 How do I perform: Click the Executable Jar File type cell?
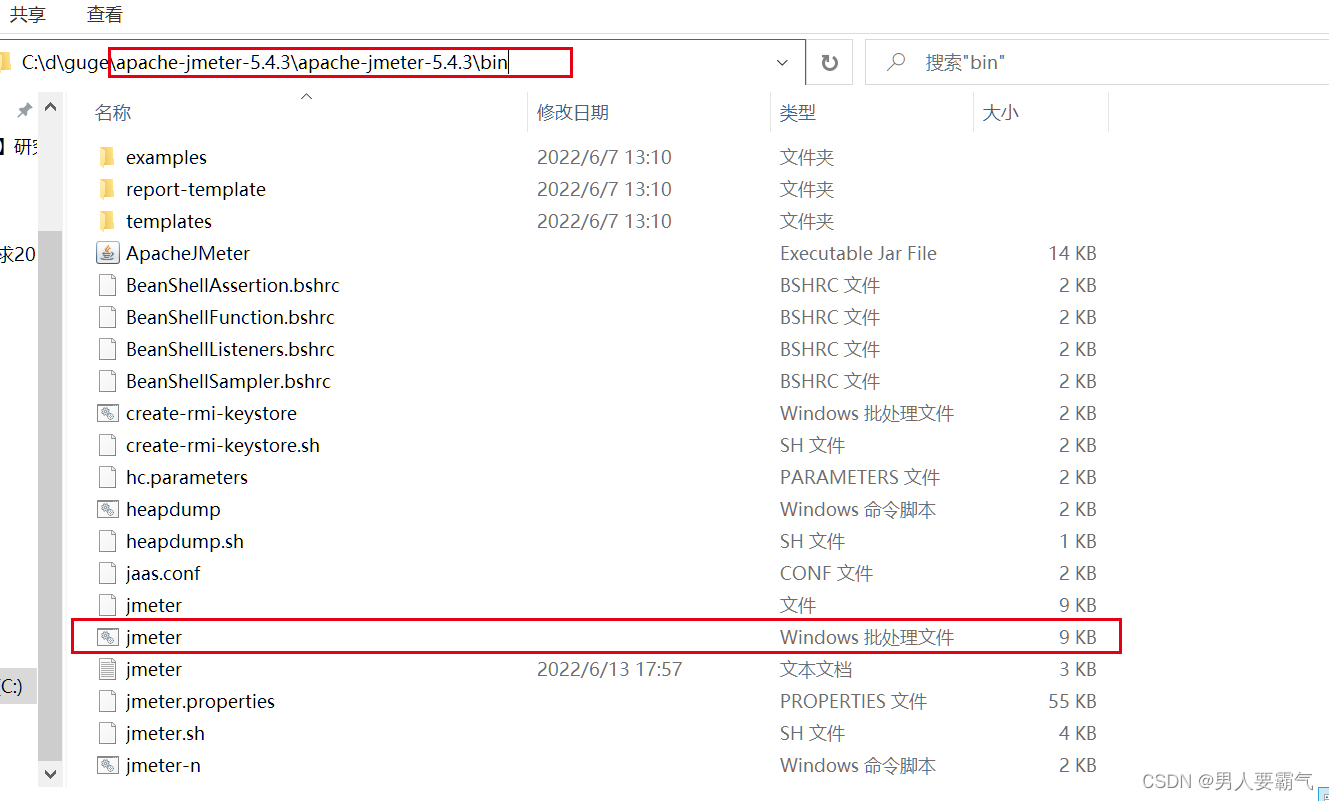(858, 253)
